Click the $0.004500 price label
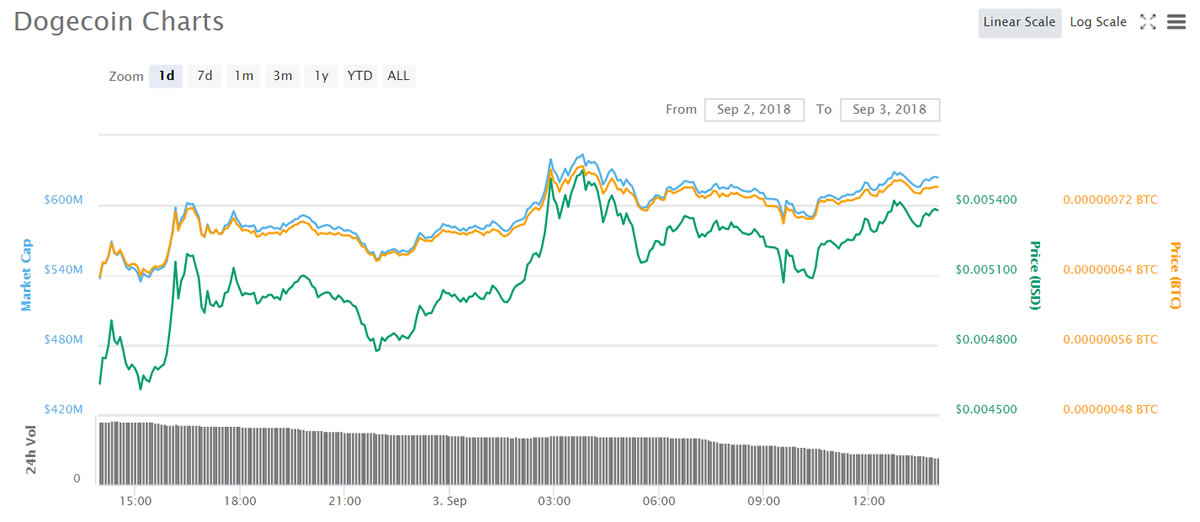This screenshot has height=522, width=1200. pyautogui.click(x=986, y=410)
